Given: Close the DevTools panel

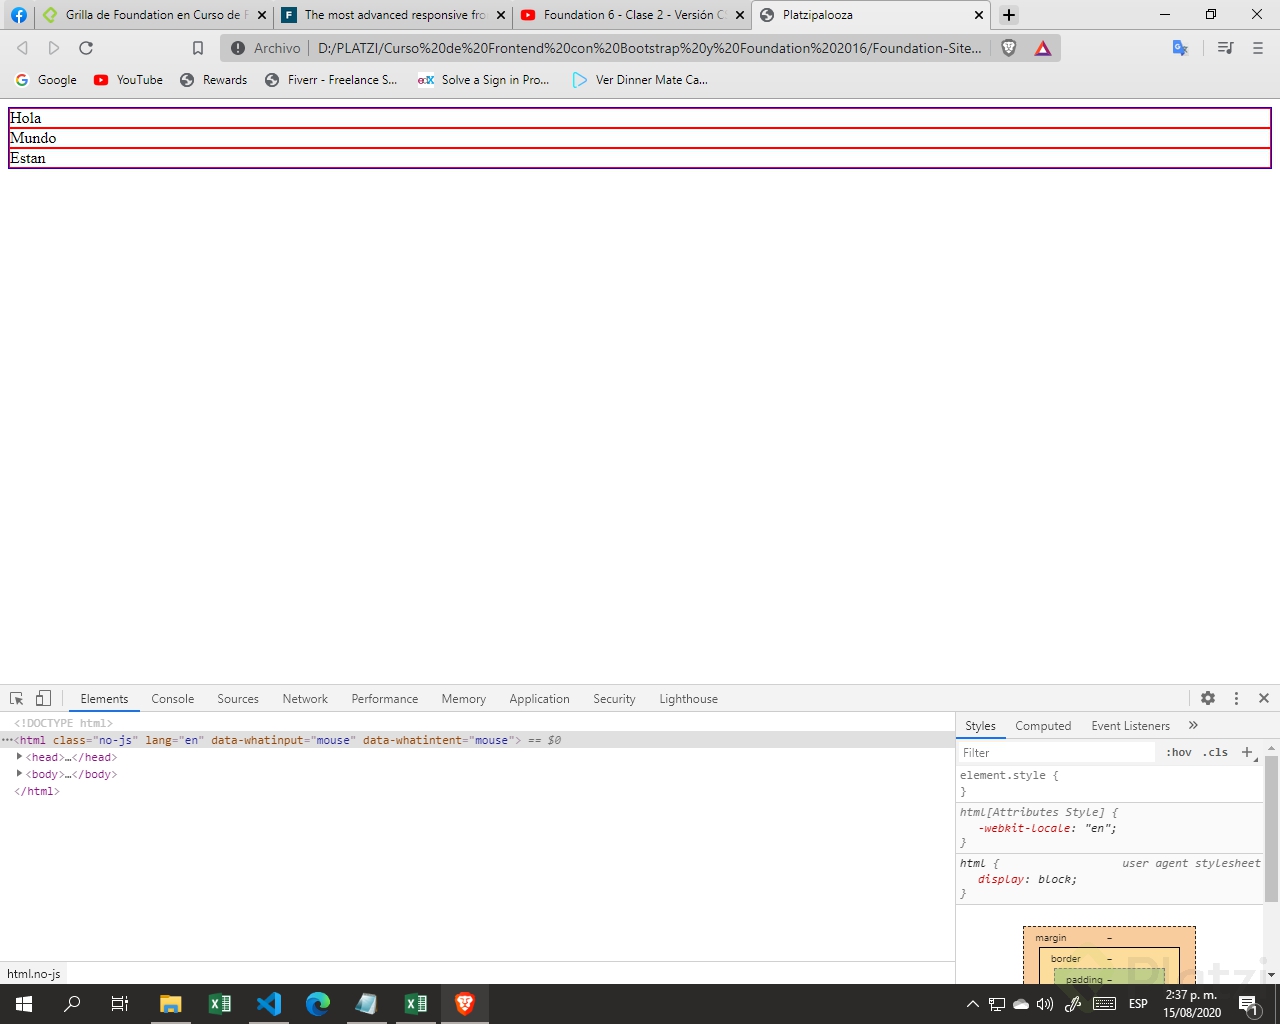Looking at the screenshot, I should point(1264,698).
